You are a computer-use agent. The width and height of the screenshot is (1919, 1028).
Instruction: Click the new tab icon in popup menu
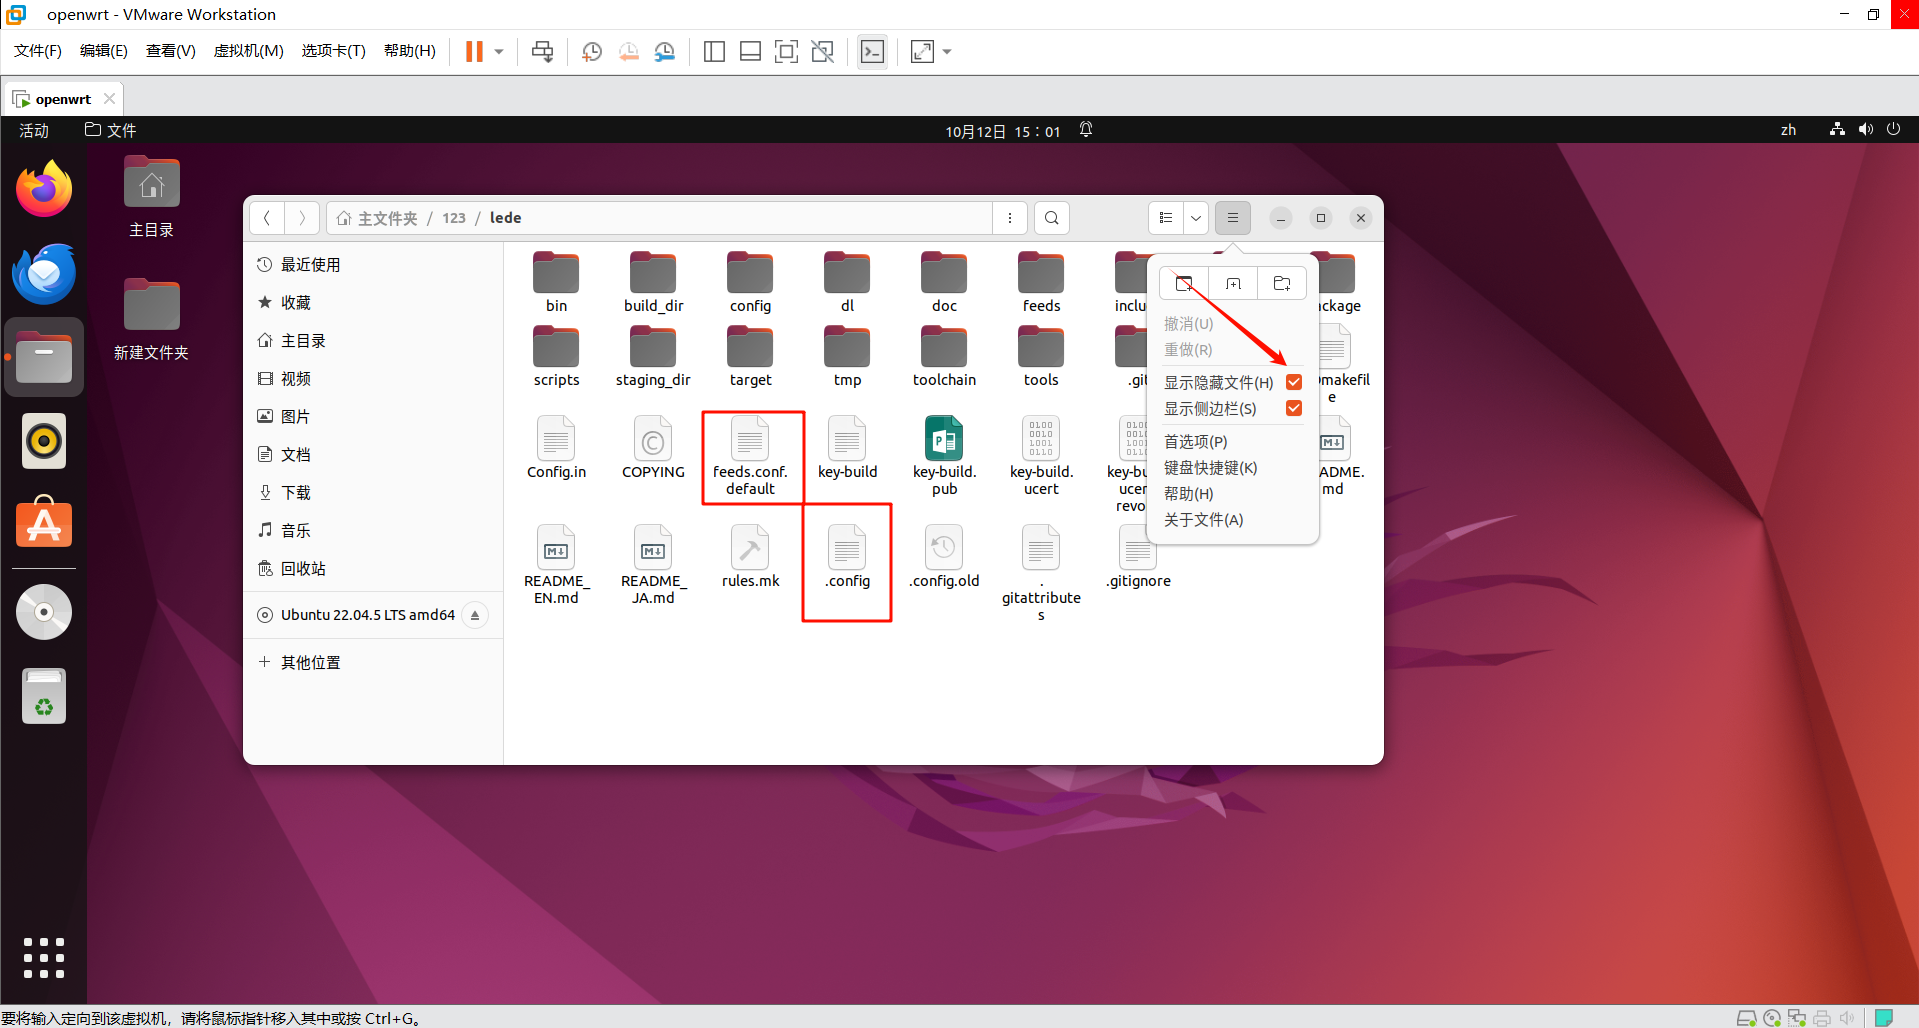pyautogui.click(x=1233, y=284)
